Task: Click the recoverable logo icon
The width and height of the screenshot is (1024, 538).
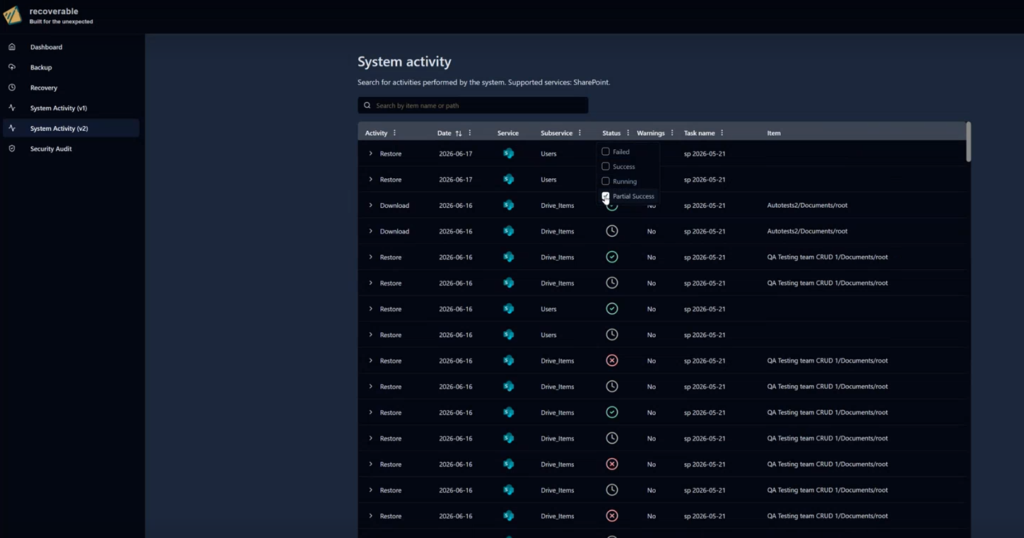Action: click(x=12, y=16)
